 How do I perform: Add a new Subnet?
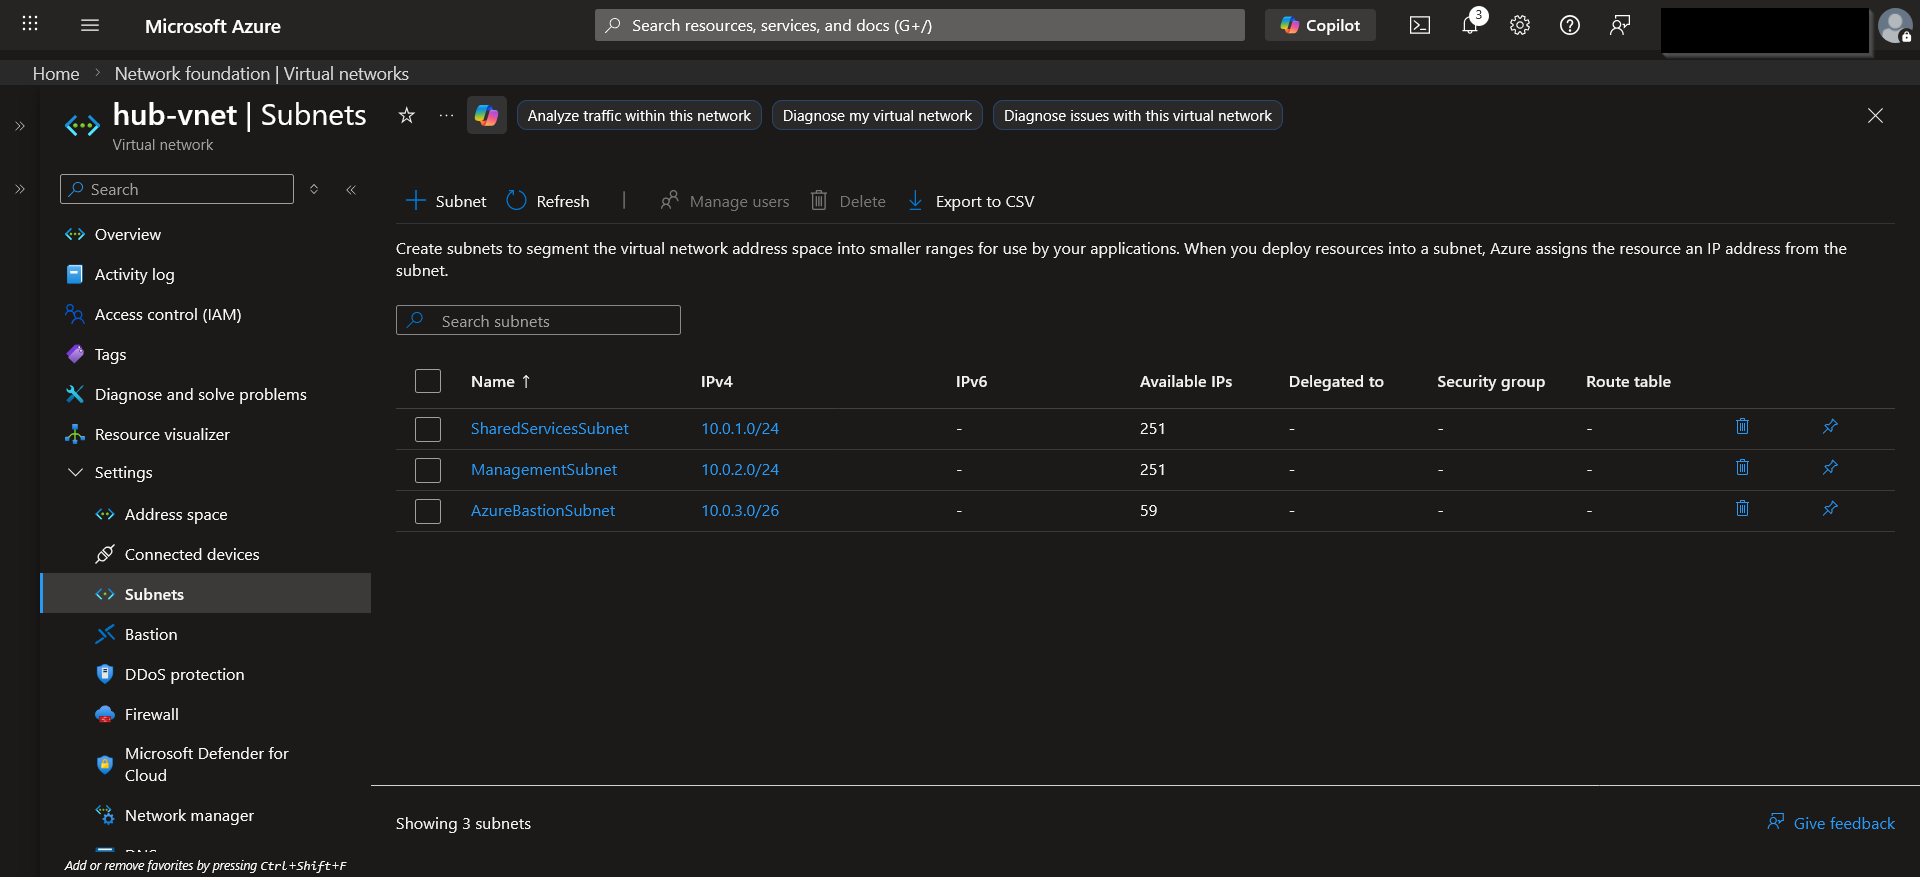(x=446, y=201)
